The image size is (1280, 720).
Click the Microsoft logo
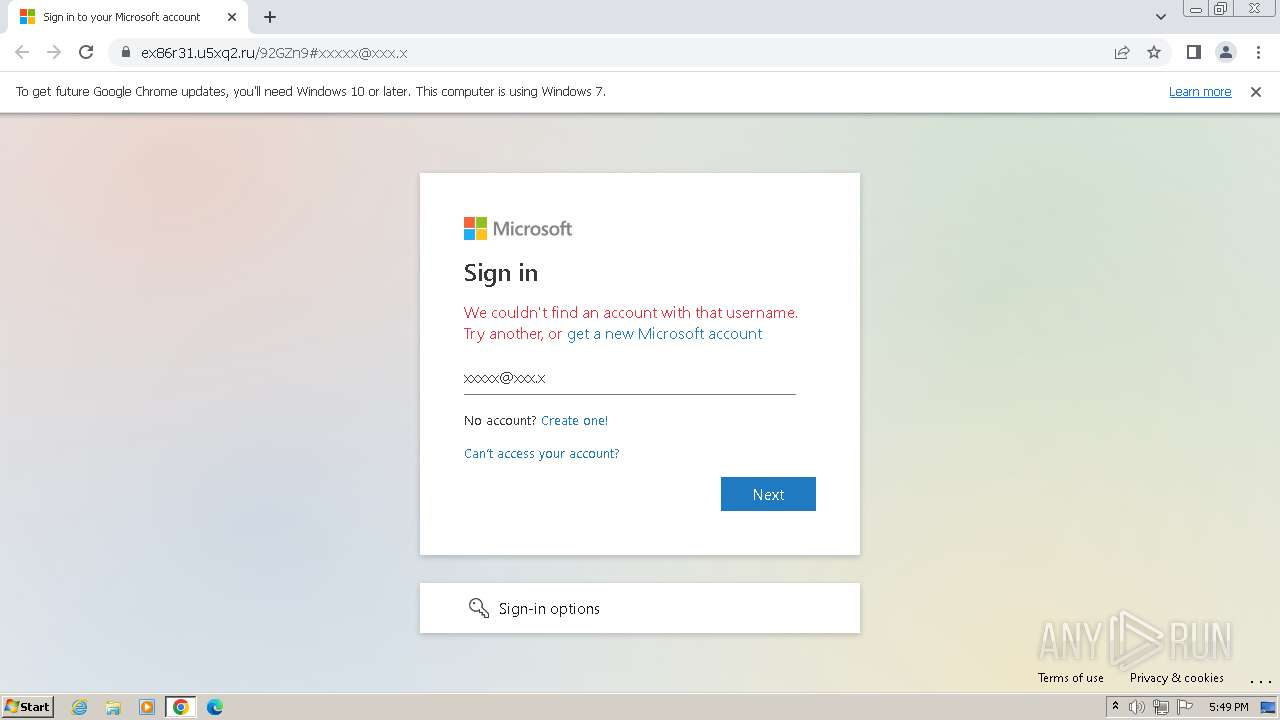518,229
